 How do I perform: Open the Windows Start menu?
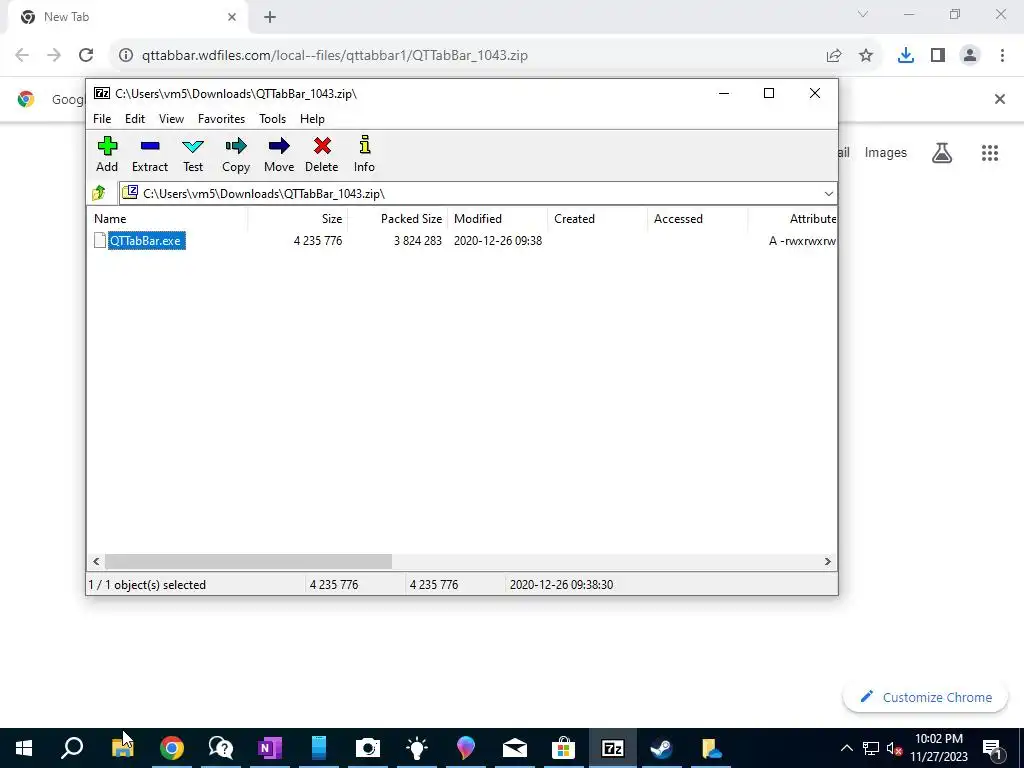pos(24,748)
